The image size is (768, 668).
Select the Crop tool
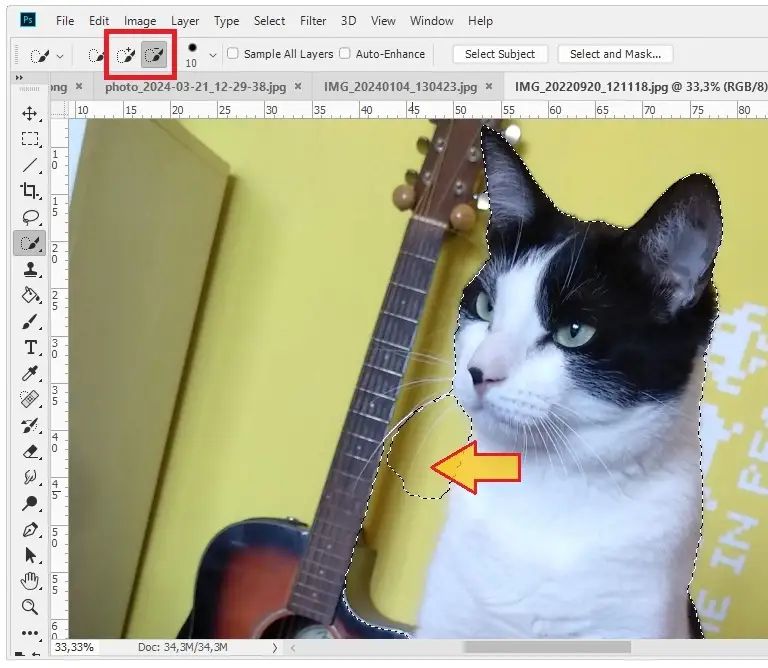coord(30,191)
